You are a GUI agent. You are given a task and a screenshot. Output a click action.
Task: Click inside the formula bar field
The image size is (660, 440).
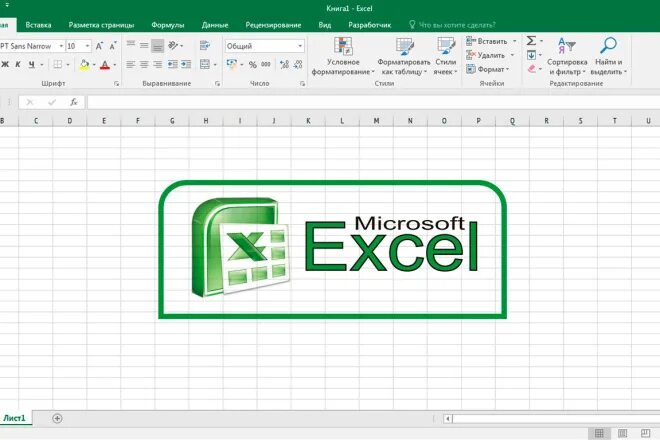[x=373, y=102]
